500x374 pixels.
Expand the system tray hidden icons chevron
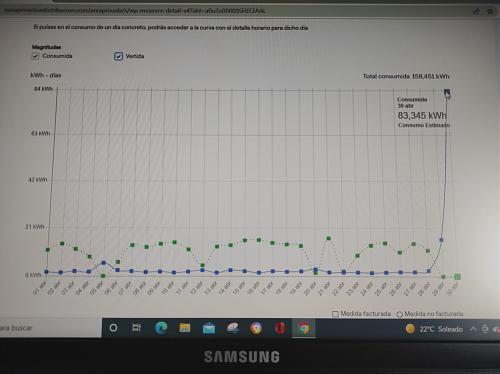point(473,329)
